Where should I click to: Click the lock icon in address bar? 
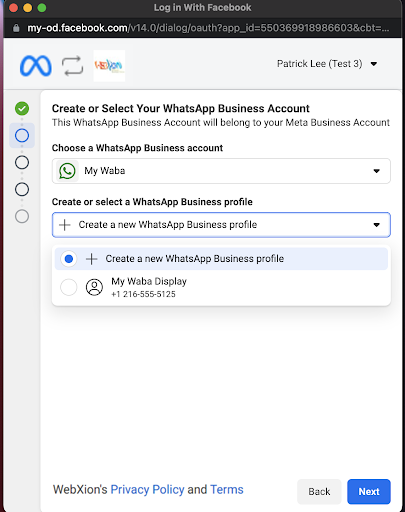(16, 28)
